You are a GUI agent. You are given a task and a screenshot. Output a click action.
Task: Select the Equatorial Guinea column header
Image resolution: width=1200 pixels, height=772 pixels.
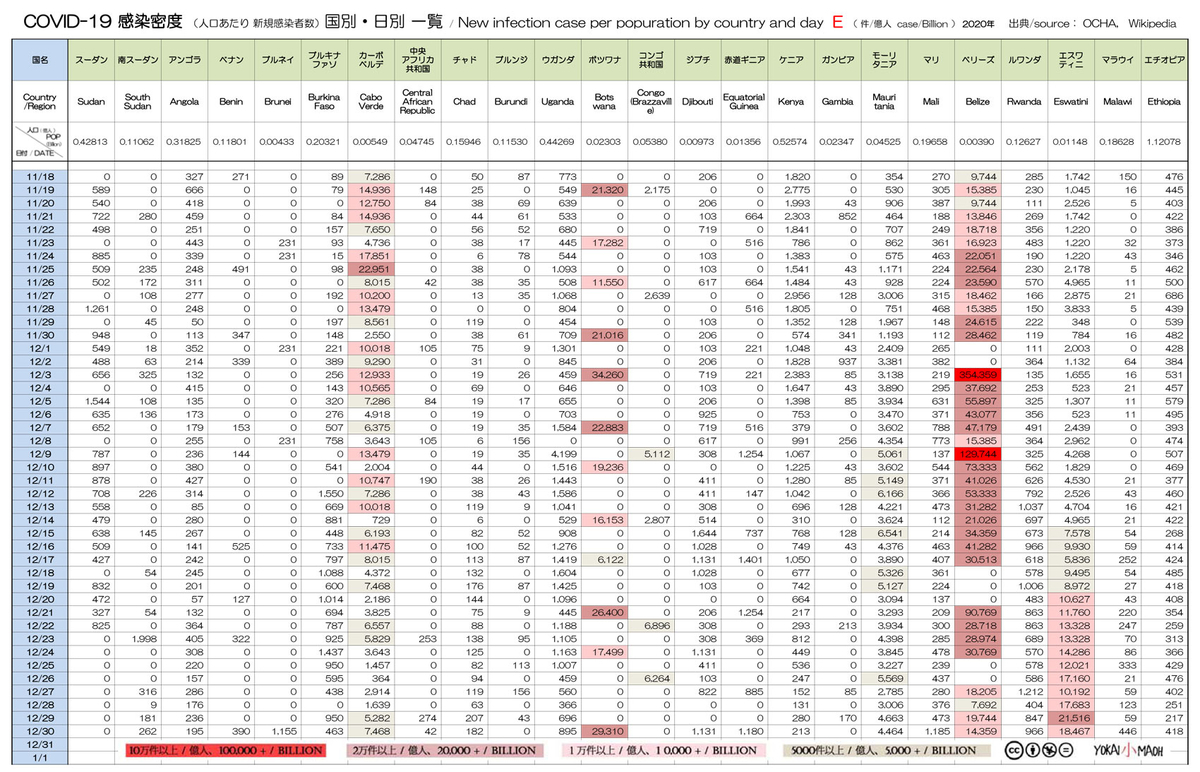pyautogui.click(x=743, y=102)
